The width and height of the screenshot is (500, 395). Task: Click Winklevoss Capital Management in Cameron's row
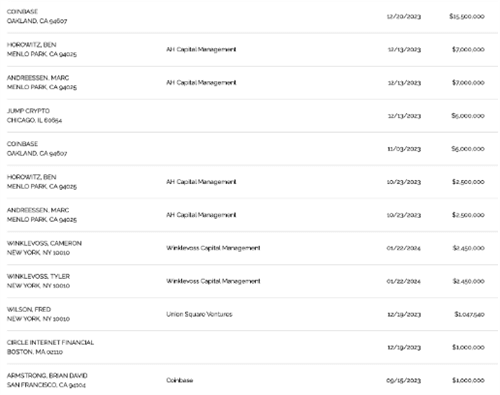[x=213, y=248]
